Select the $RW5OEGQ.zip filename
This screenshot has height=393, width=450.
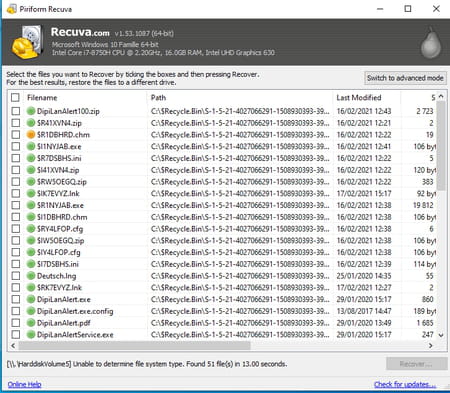click(62, 182)
